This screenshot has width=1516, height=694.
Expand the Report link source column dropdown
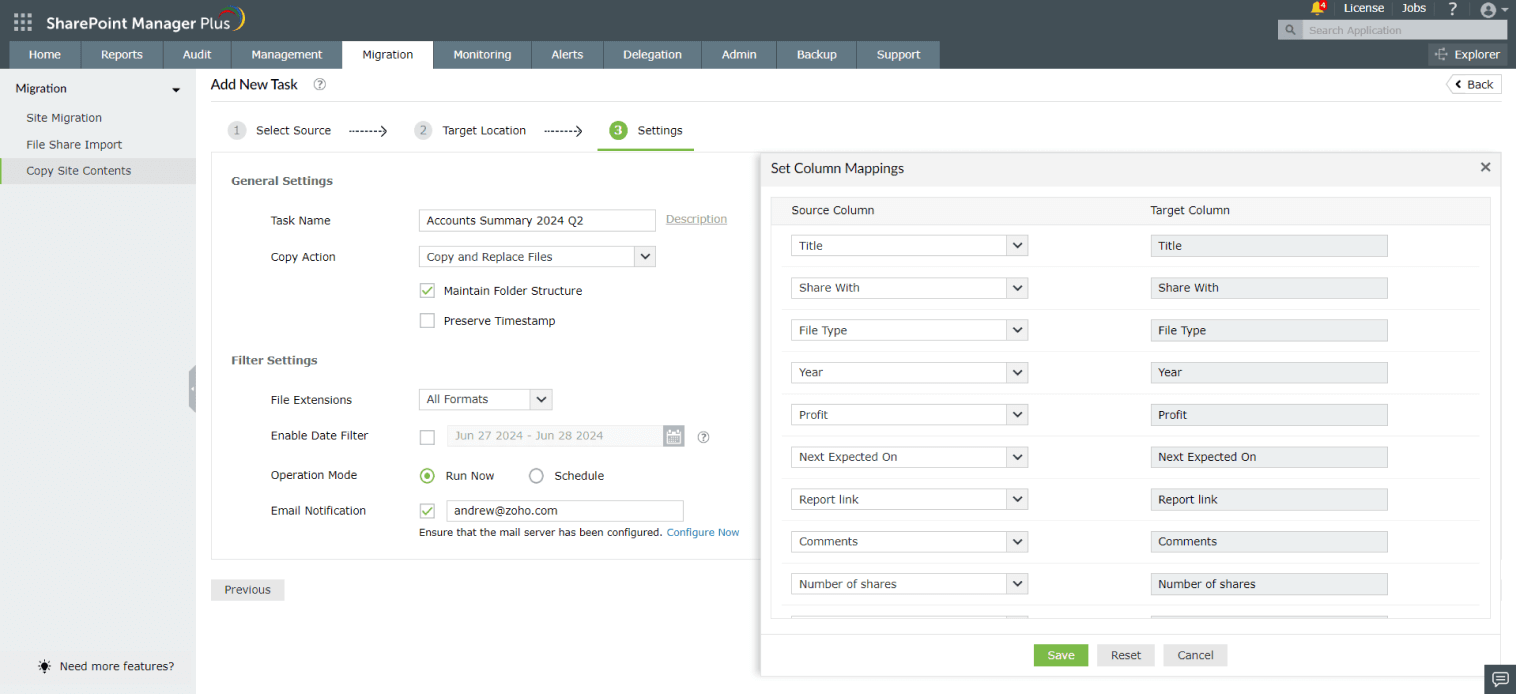coord(1017,499)
